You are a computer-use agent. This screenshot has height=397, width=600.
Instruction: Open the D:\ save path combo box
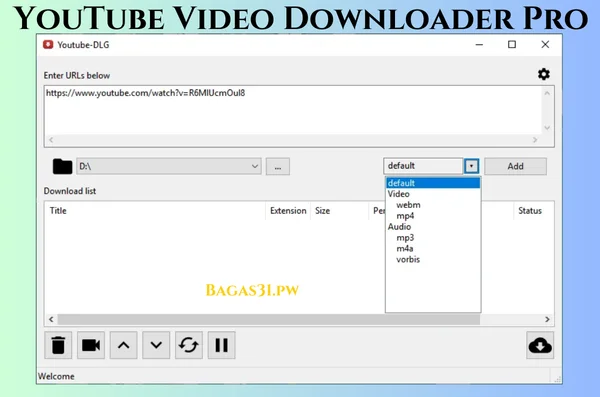click(169, 166)
